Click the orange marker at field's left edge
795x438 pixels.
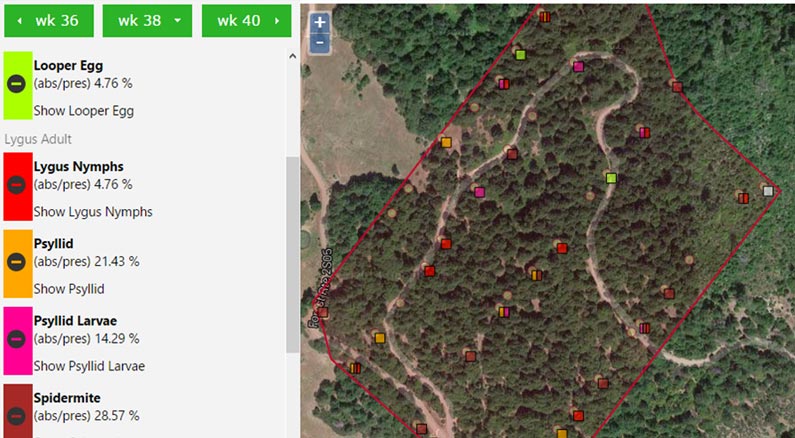tap(446, 142)
